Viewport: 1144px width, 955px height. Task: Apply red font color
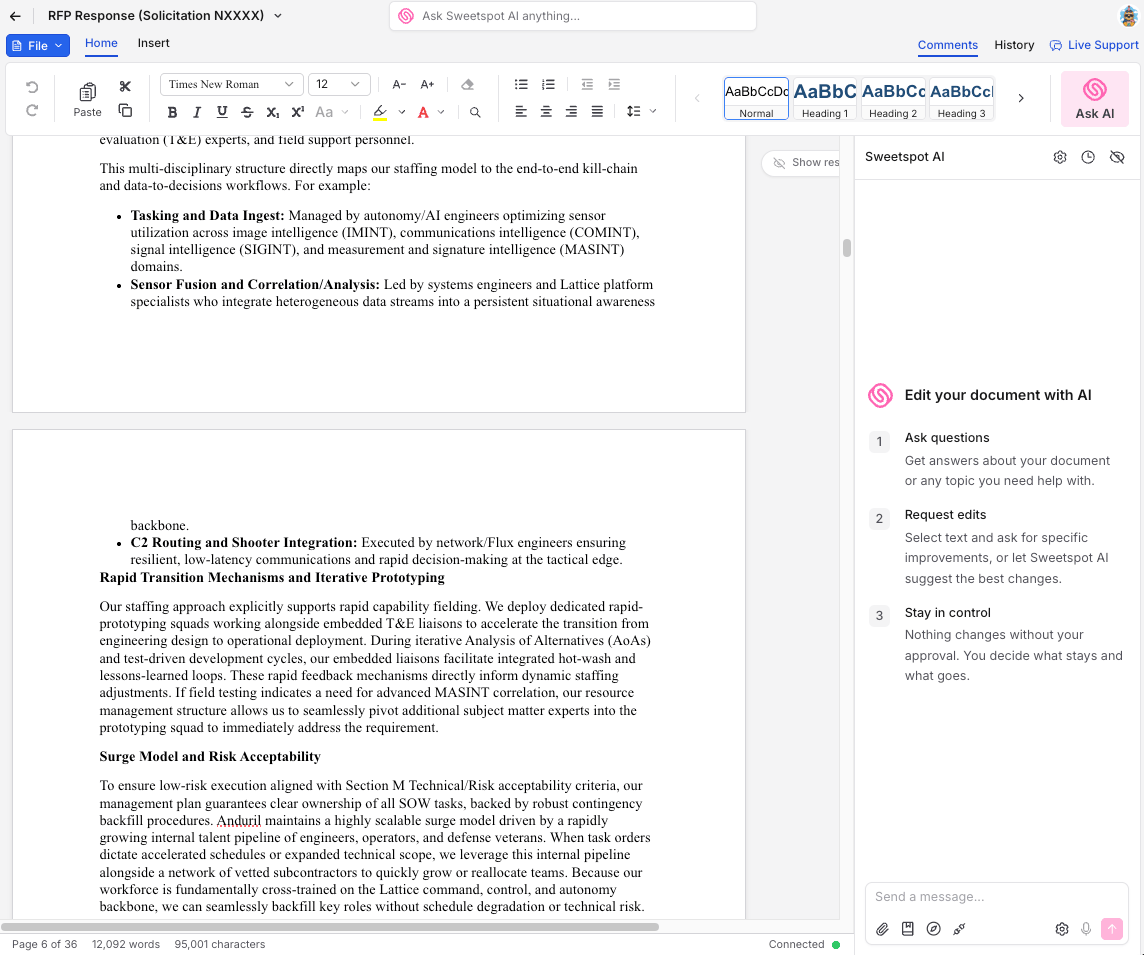point(422,112)
